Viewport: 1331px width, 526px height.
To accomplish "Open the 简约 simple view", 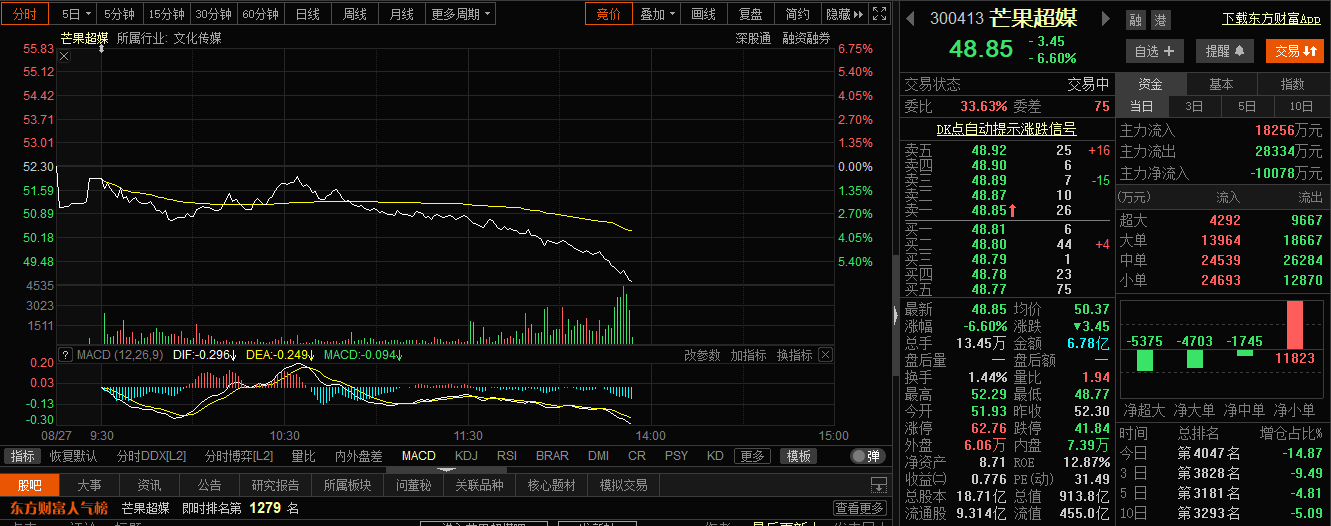I will [798, 14].
